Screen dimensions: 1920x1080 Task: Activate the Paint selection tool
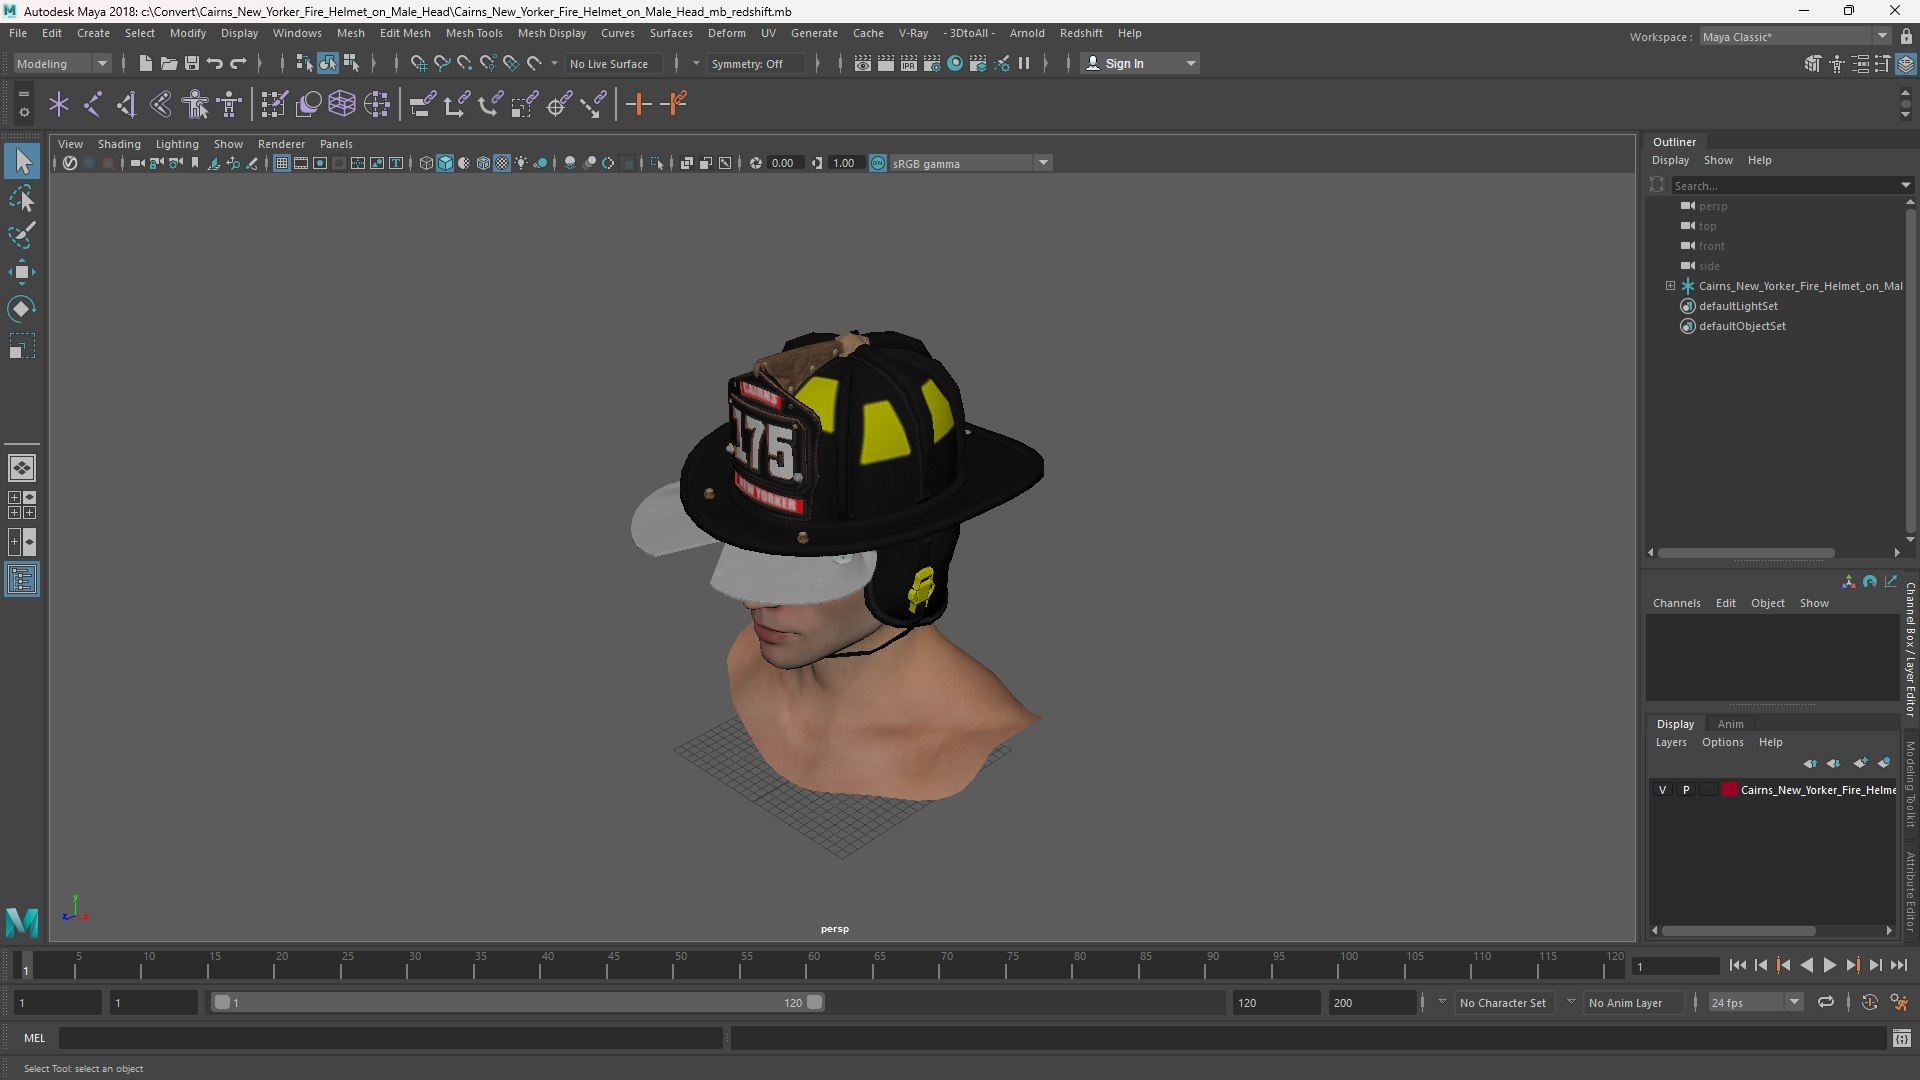(22, 235)
